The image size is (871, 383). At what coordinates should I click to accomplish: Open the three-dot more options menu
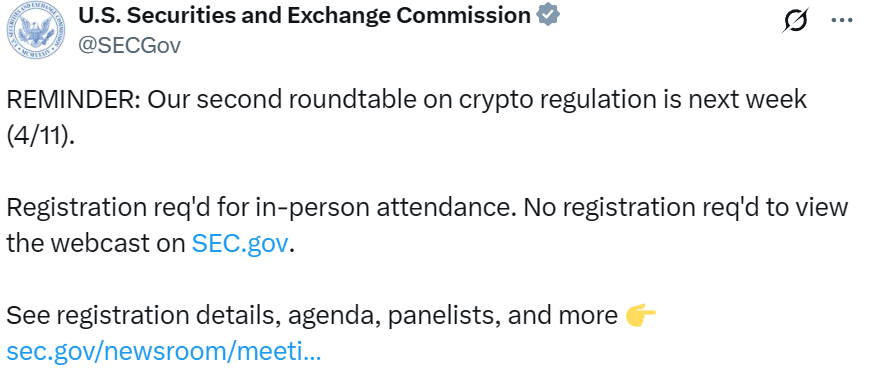click(x=842, y=21)
